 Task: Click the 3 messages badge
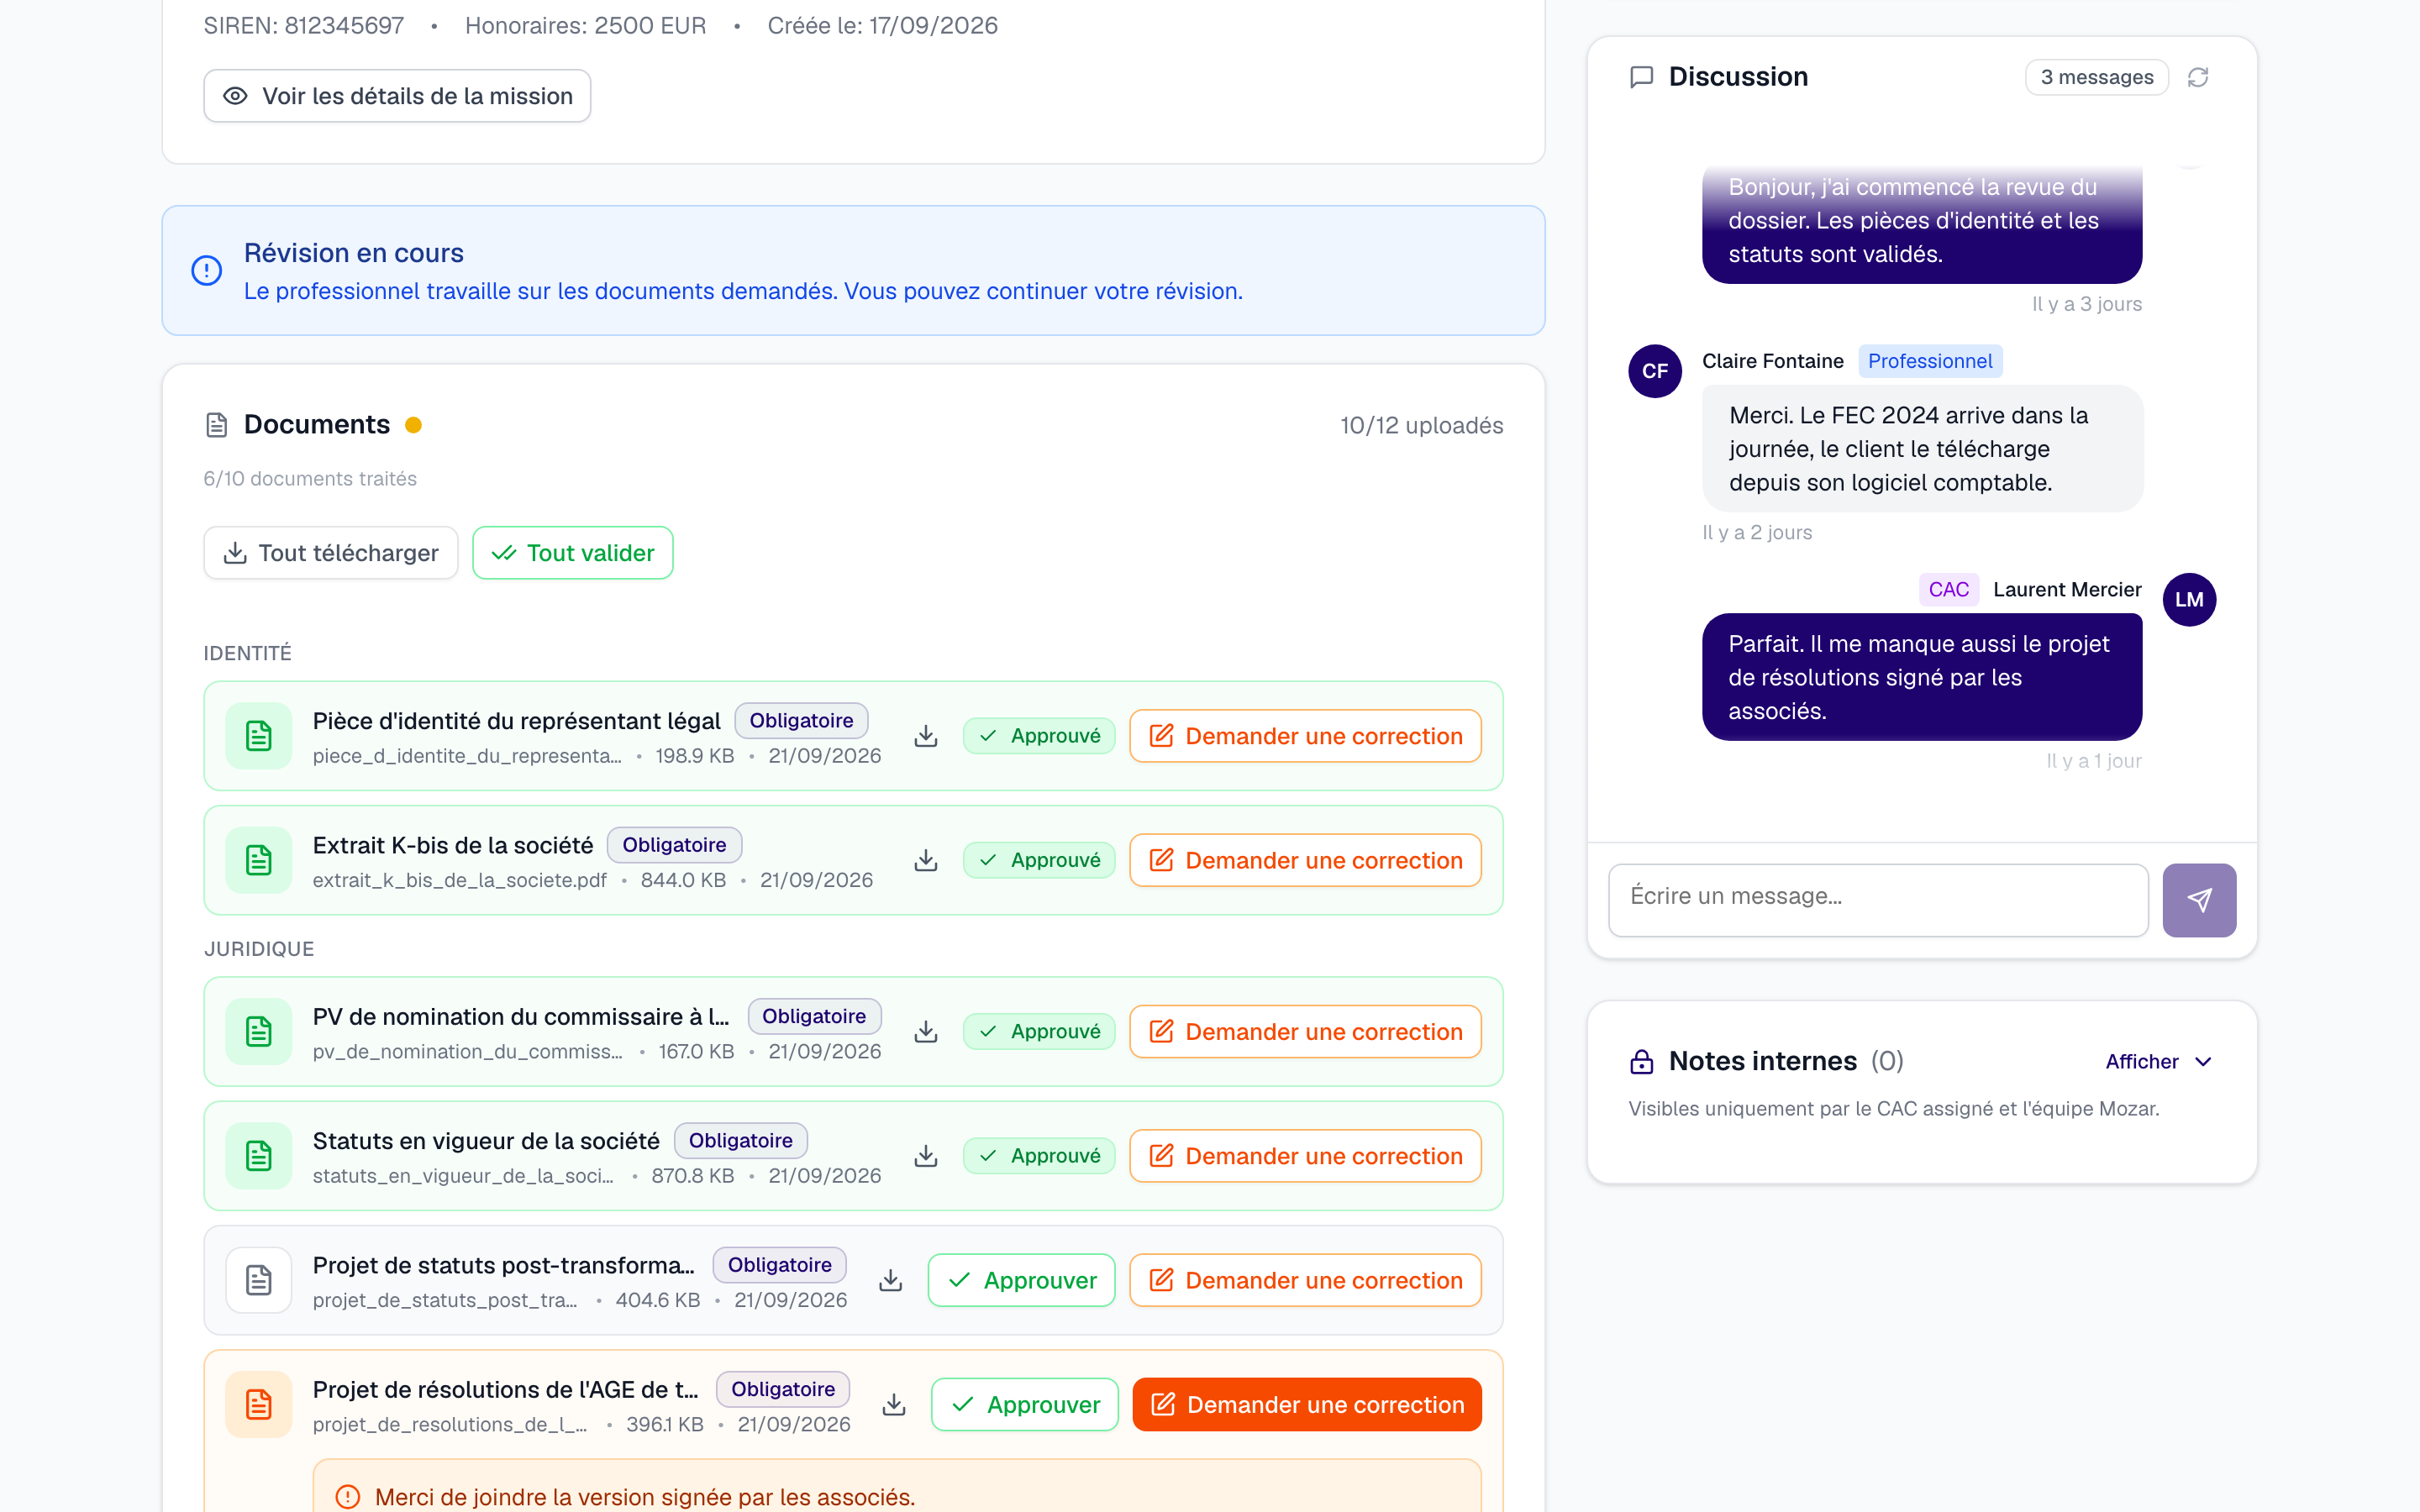pyautogui.click(x=2096, y=77)
